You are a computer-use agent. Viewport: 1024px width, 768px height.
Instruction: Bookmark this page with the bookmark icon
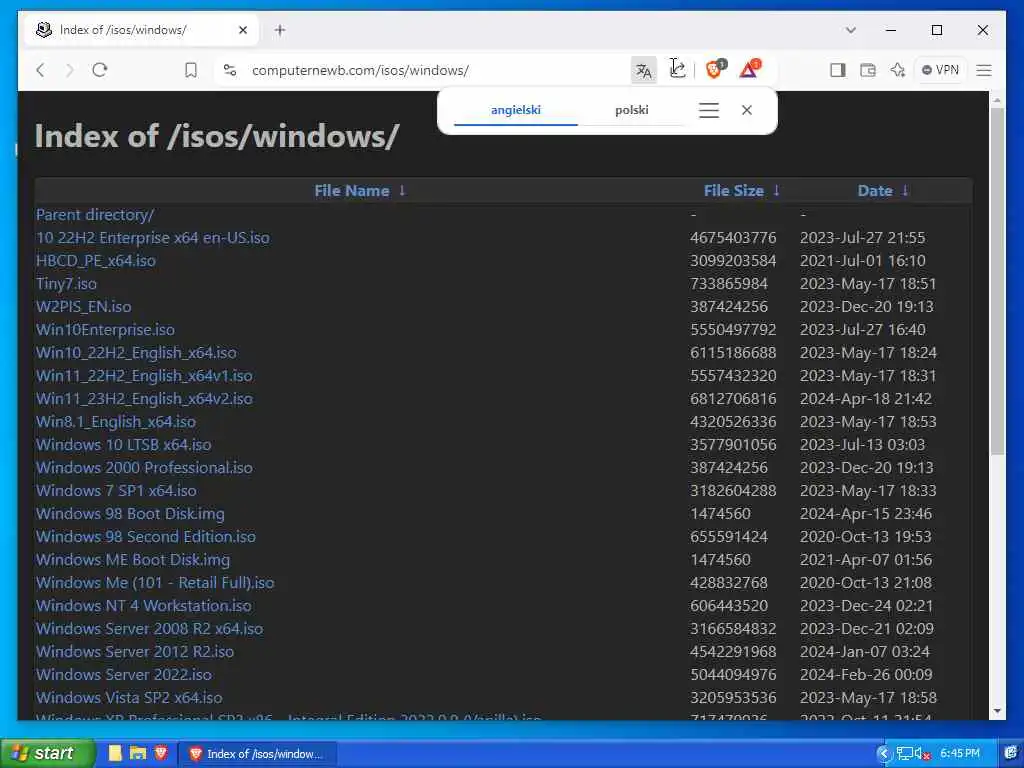191,70
